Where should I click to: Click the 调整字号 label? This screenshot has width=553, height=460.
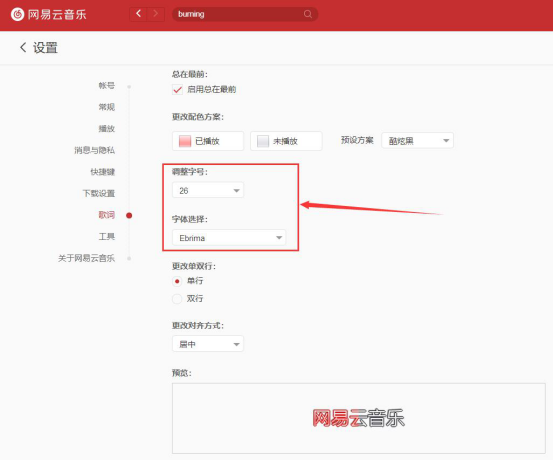click(x=190, y=172)
